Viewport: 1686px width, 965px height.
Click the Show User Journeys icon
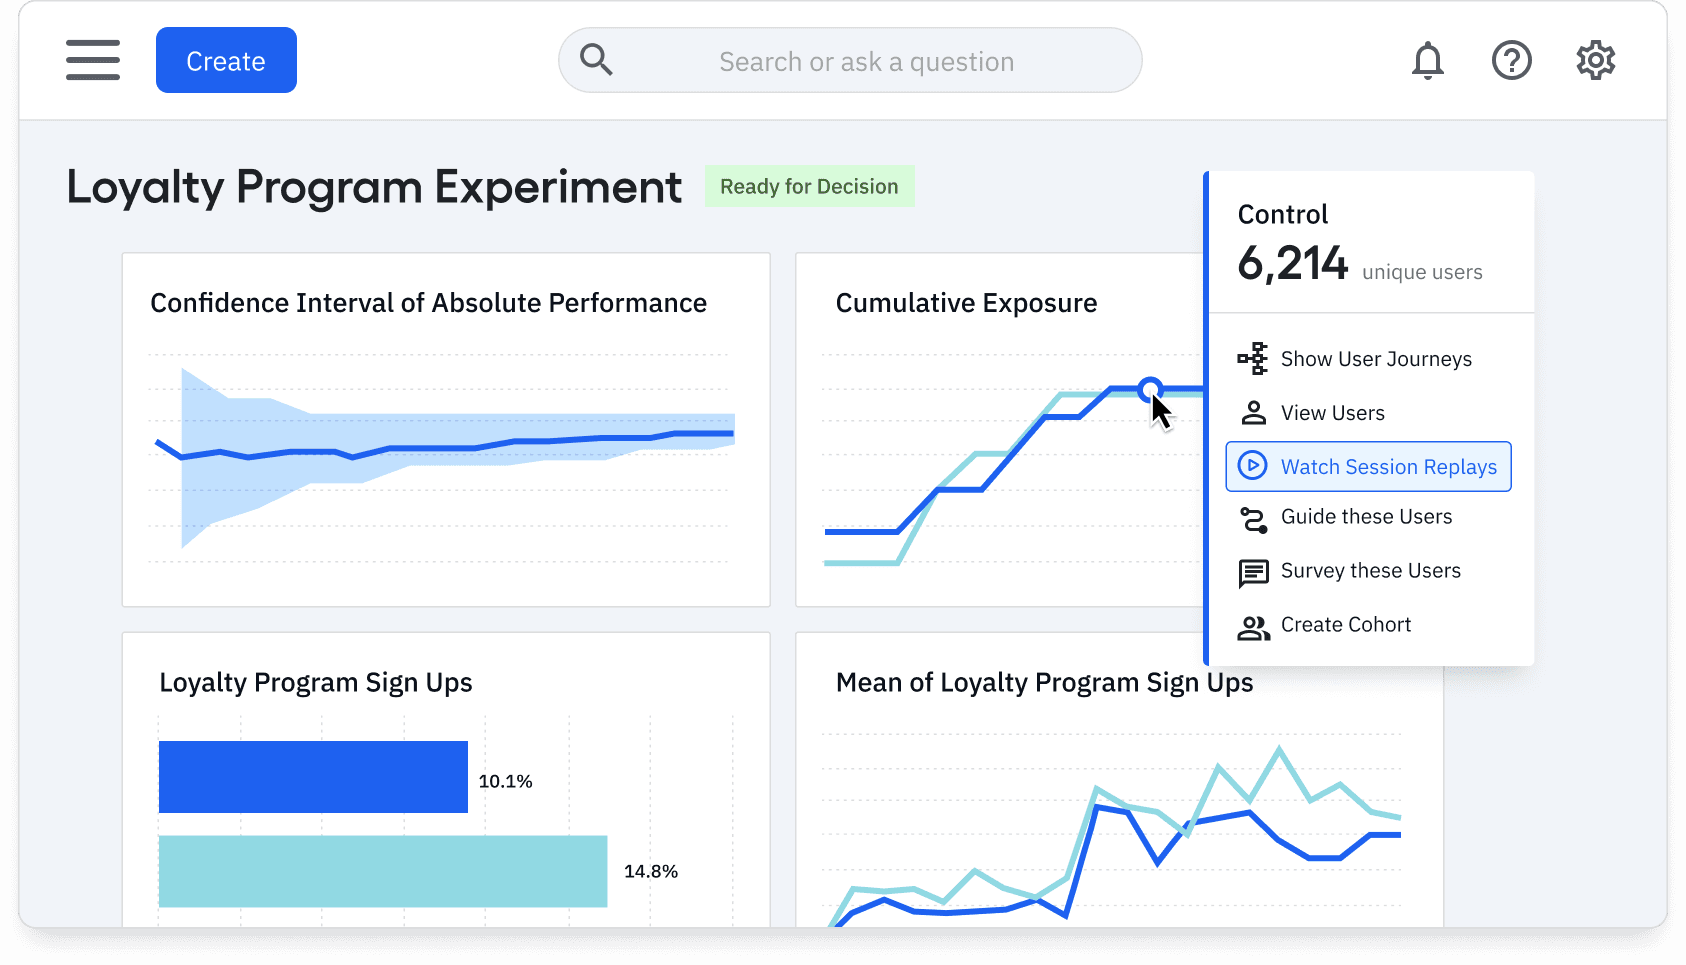point(1253,358)
